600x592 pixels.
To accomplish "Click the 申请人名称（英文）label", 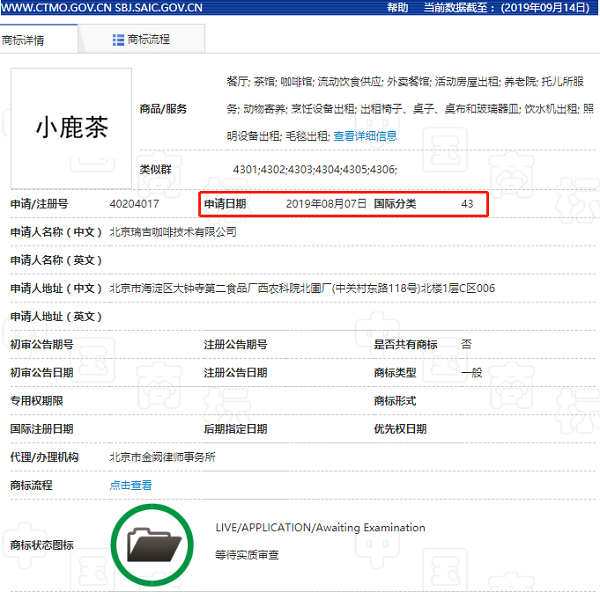I will click(56, 260).
